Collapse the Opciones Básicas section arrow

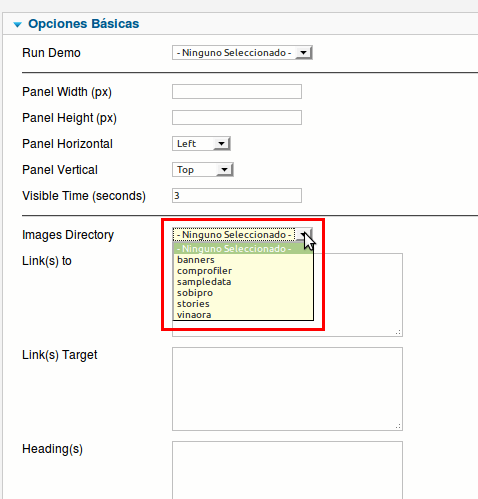tap(18, 24)
